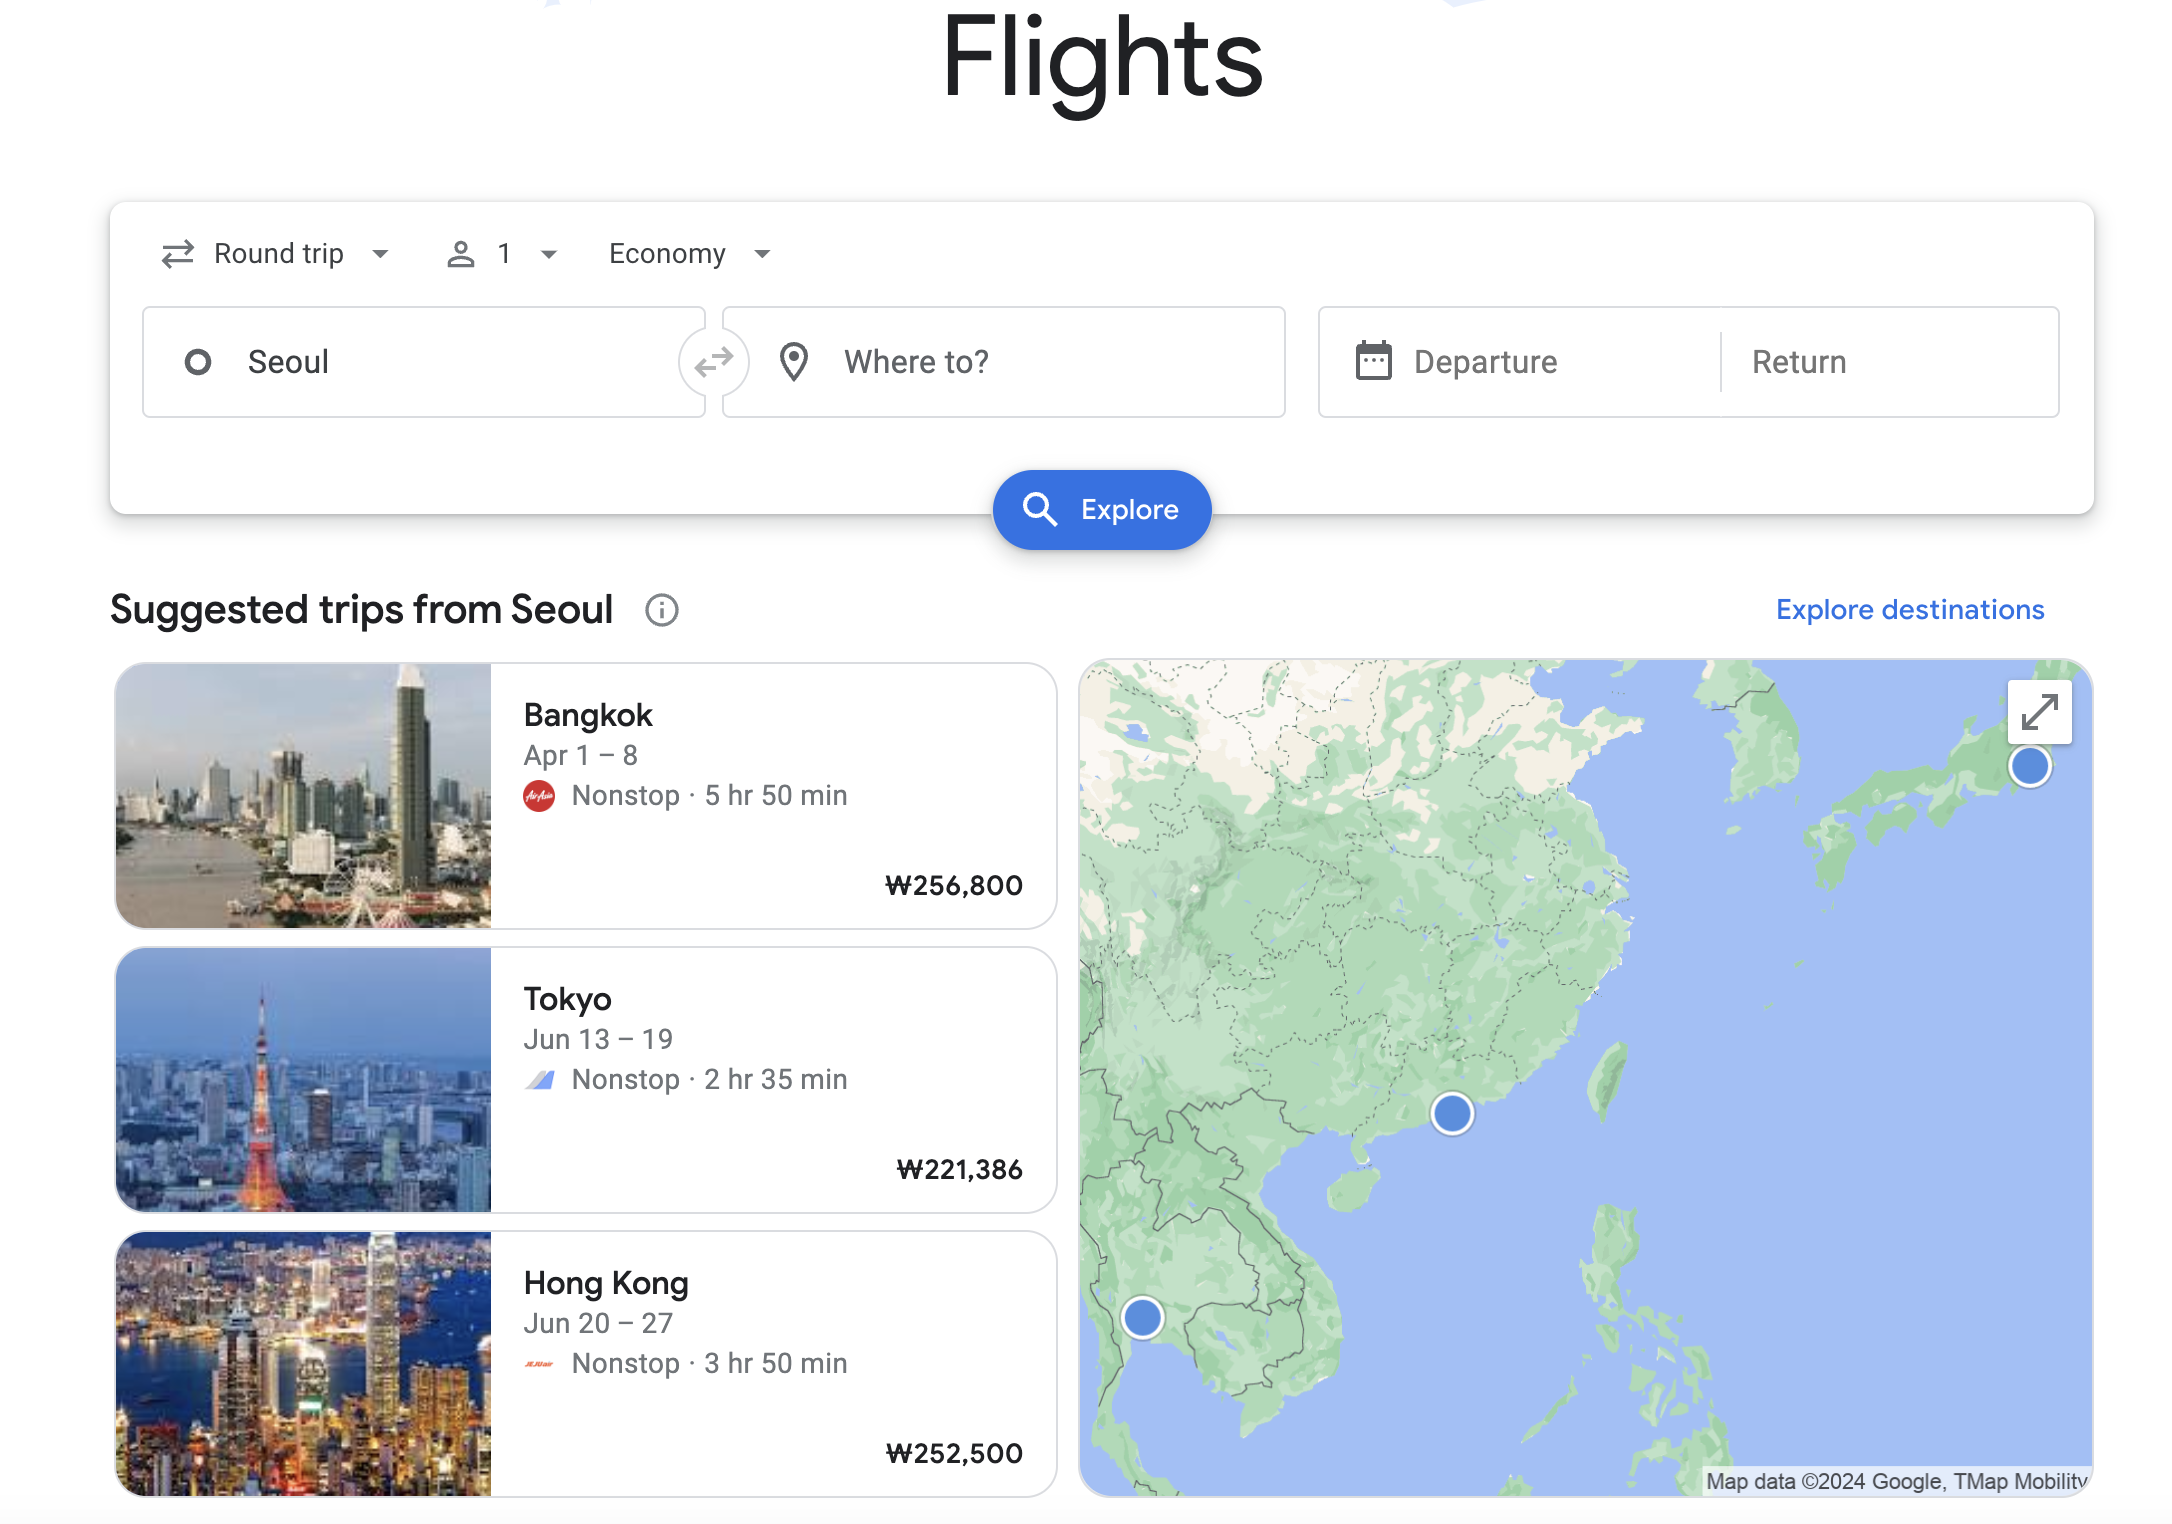Click the calendar icon for departure date
The width and height of the screenshot is (2172, 1524).
tap(1373, 362)
